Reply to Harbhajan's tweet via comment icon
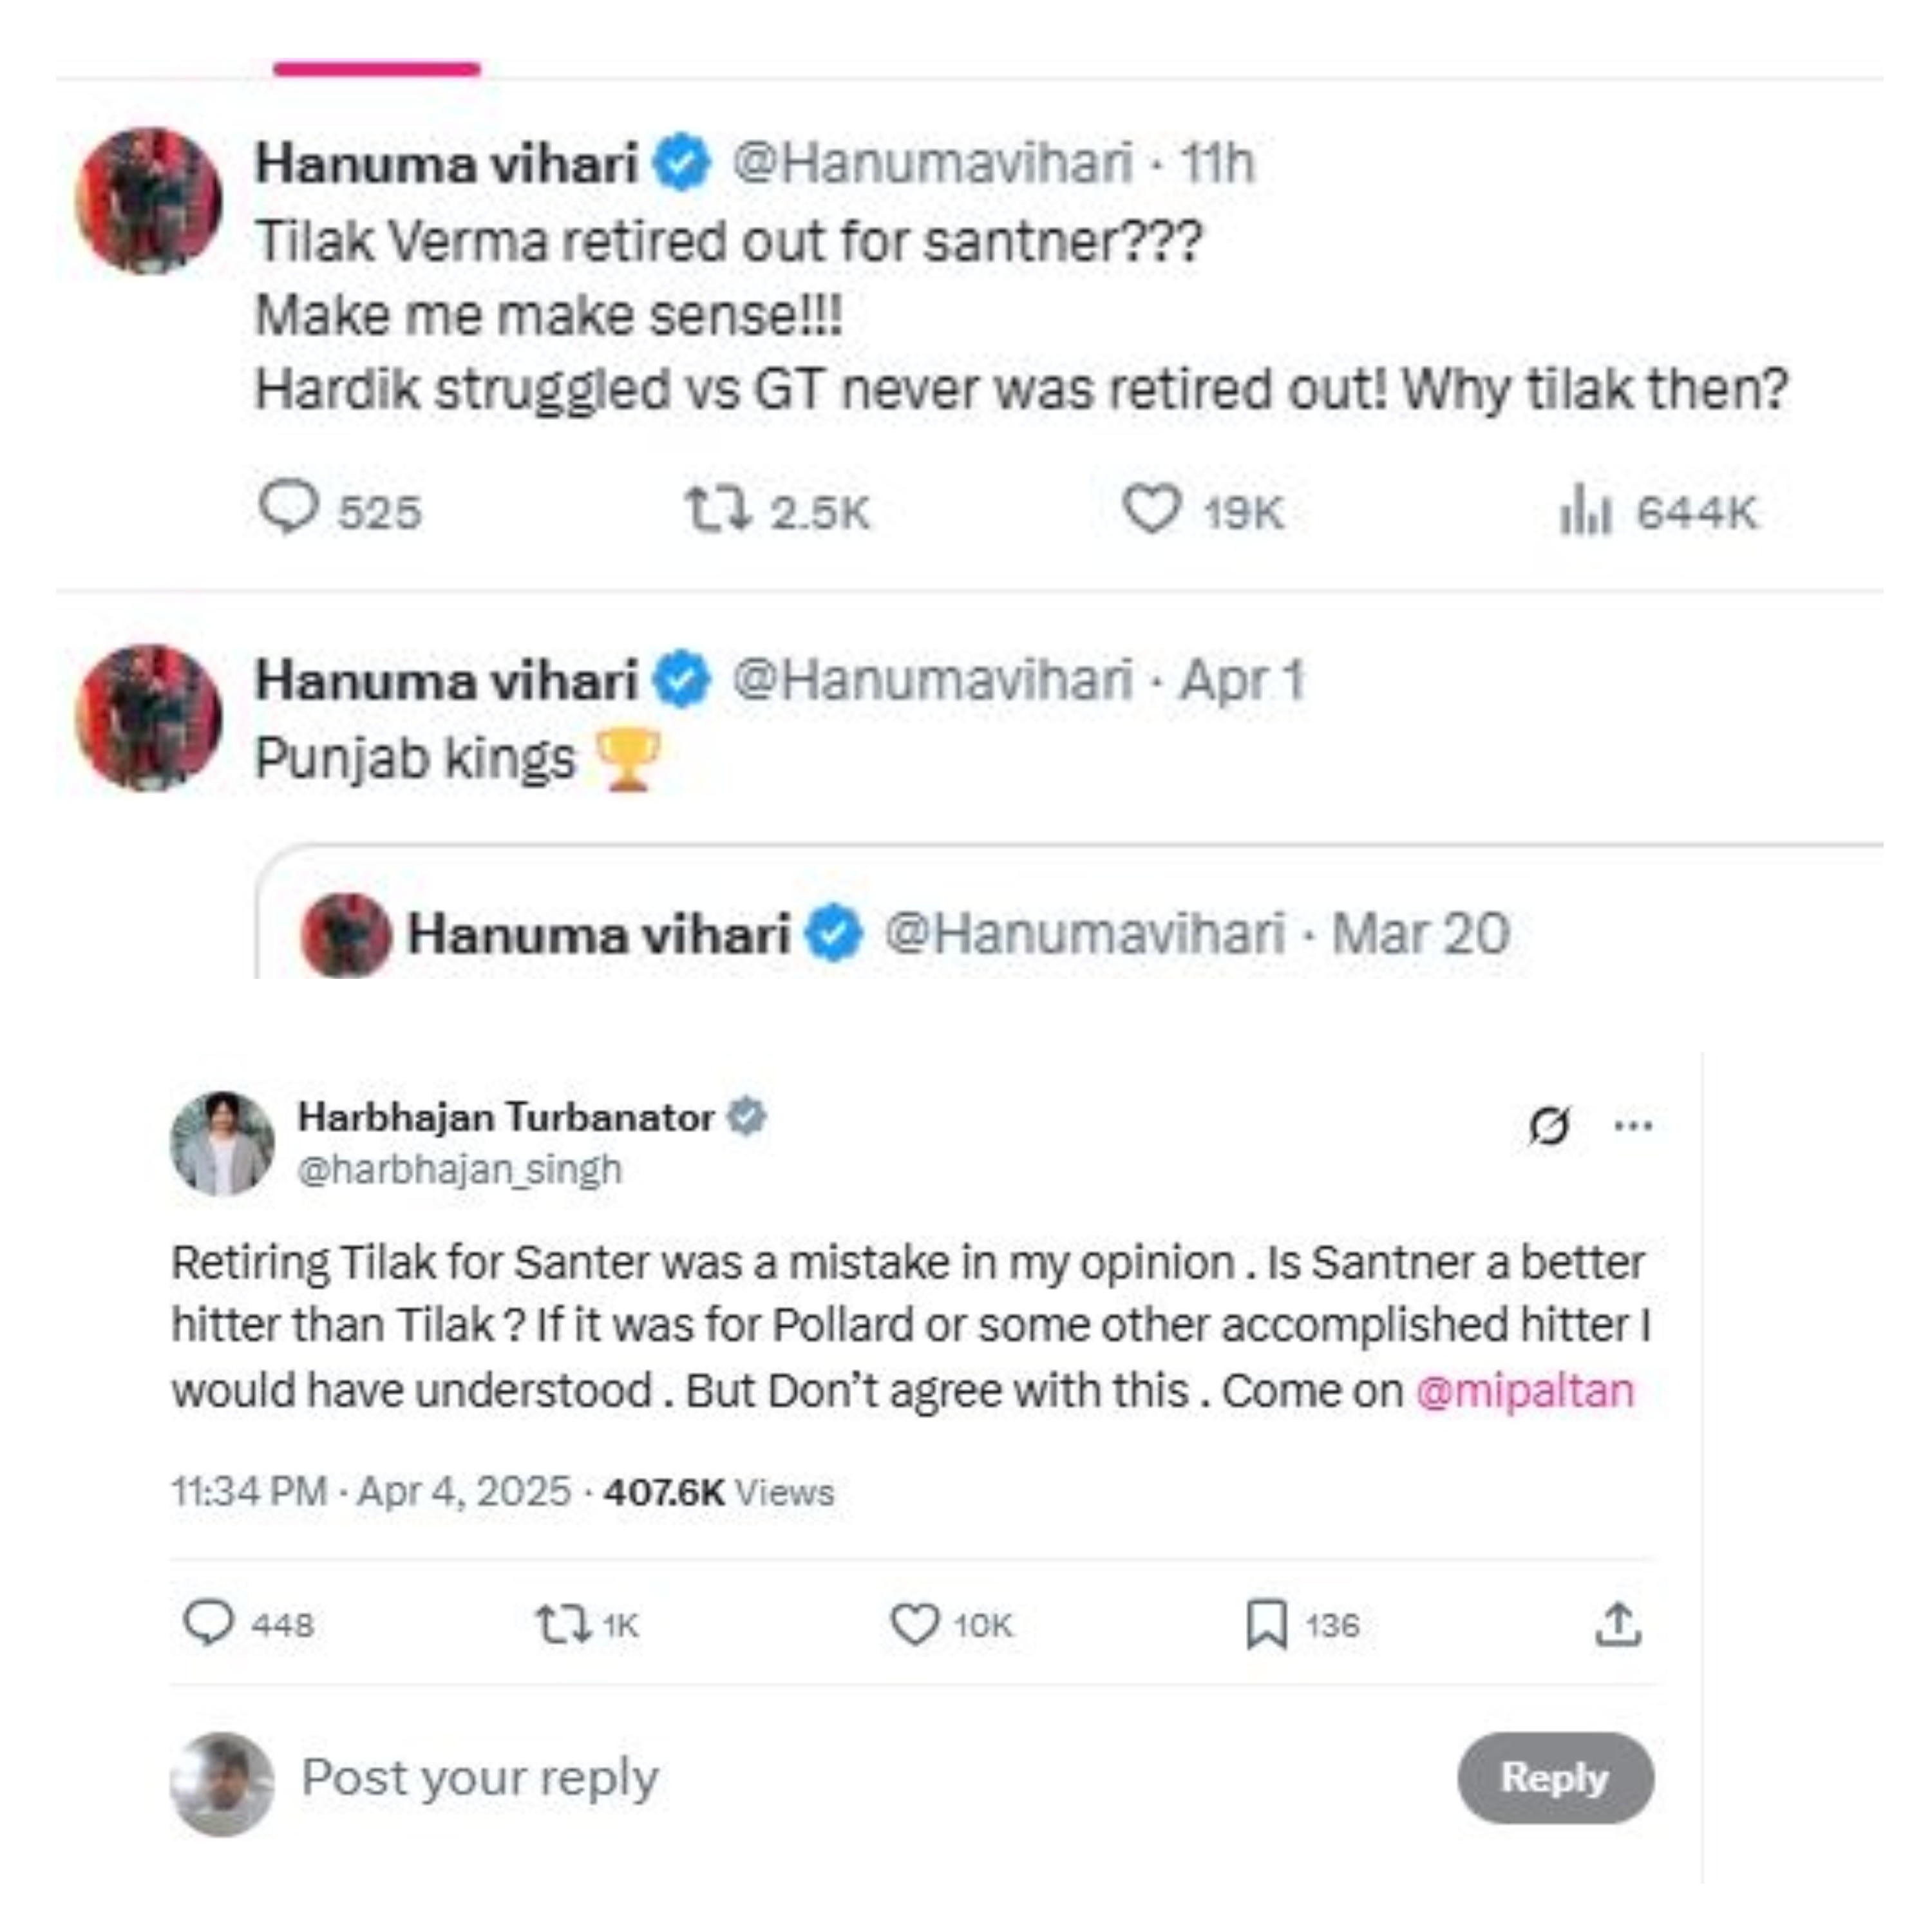Viewport: 1932px width, 1932px height. [209, 1624]
